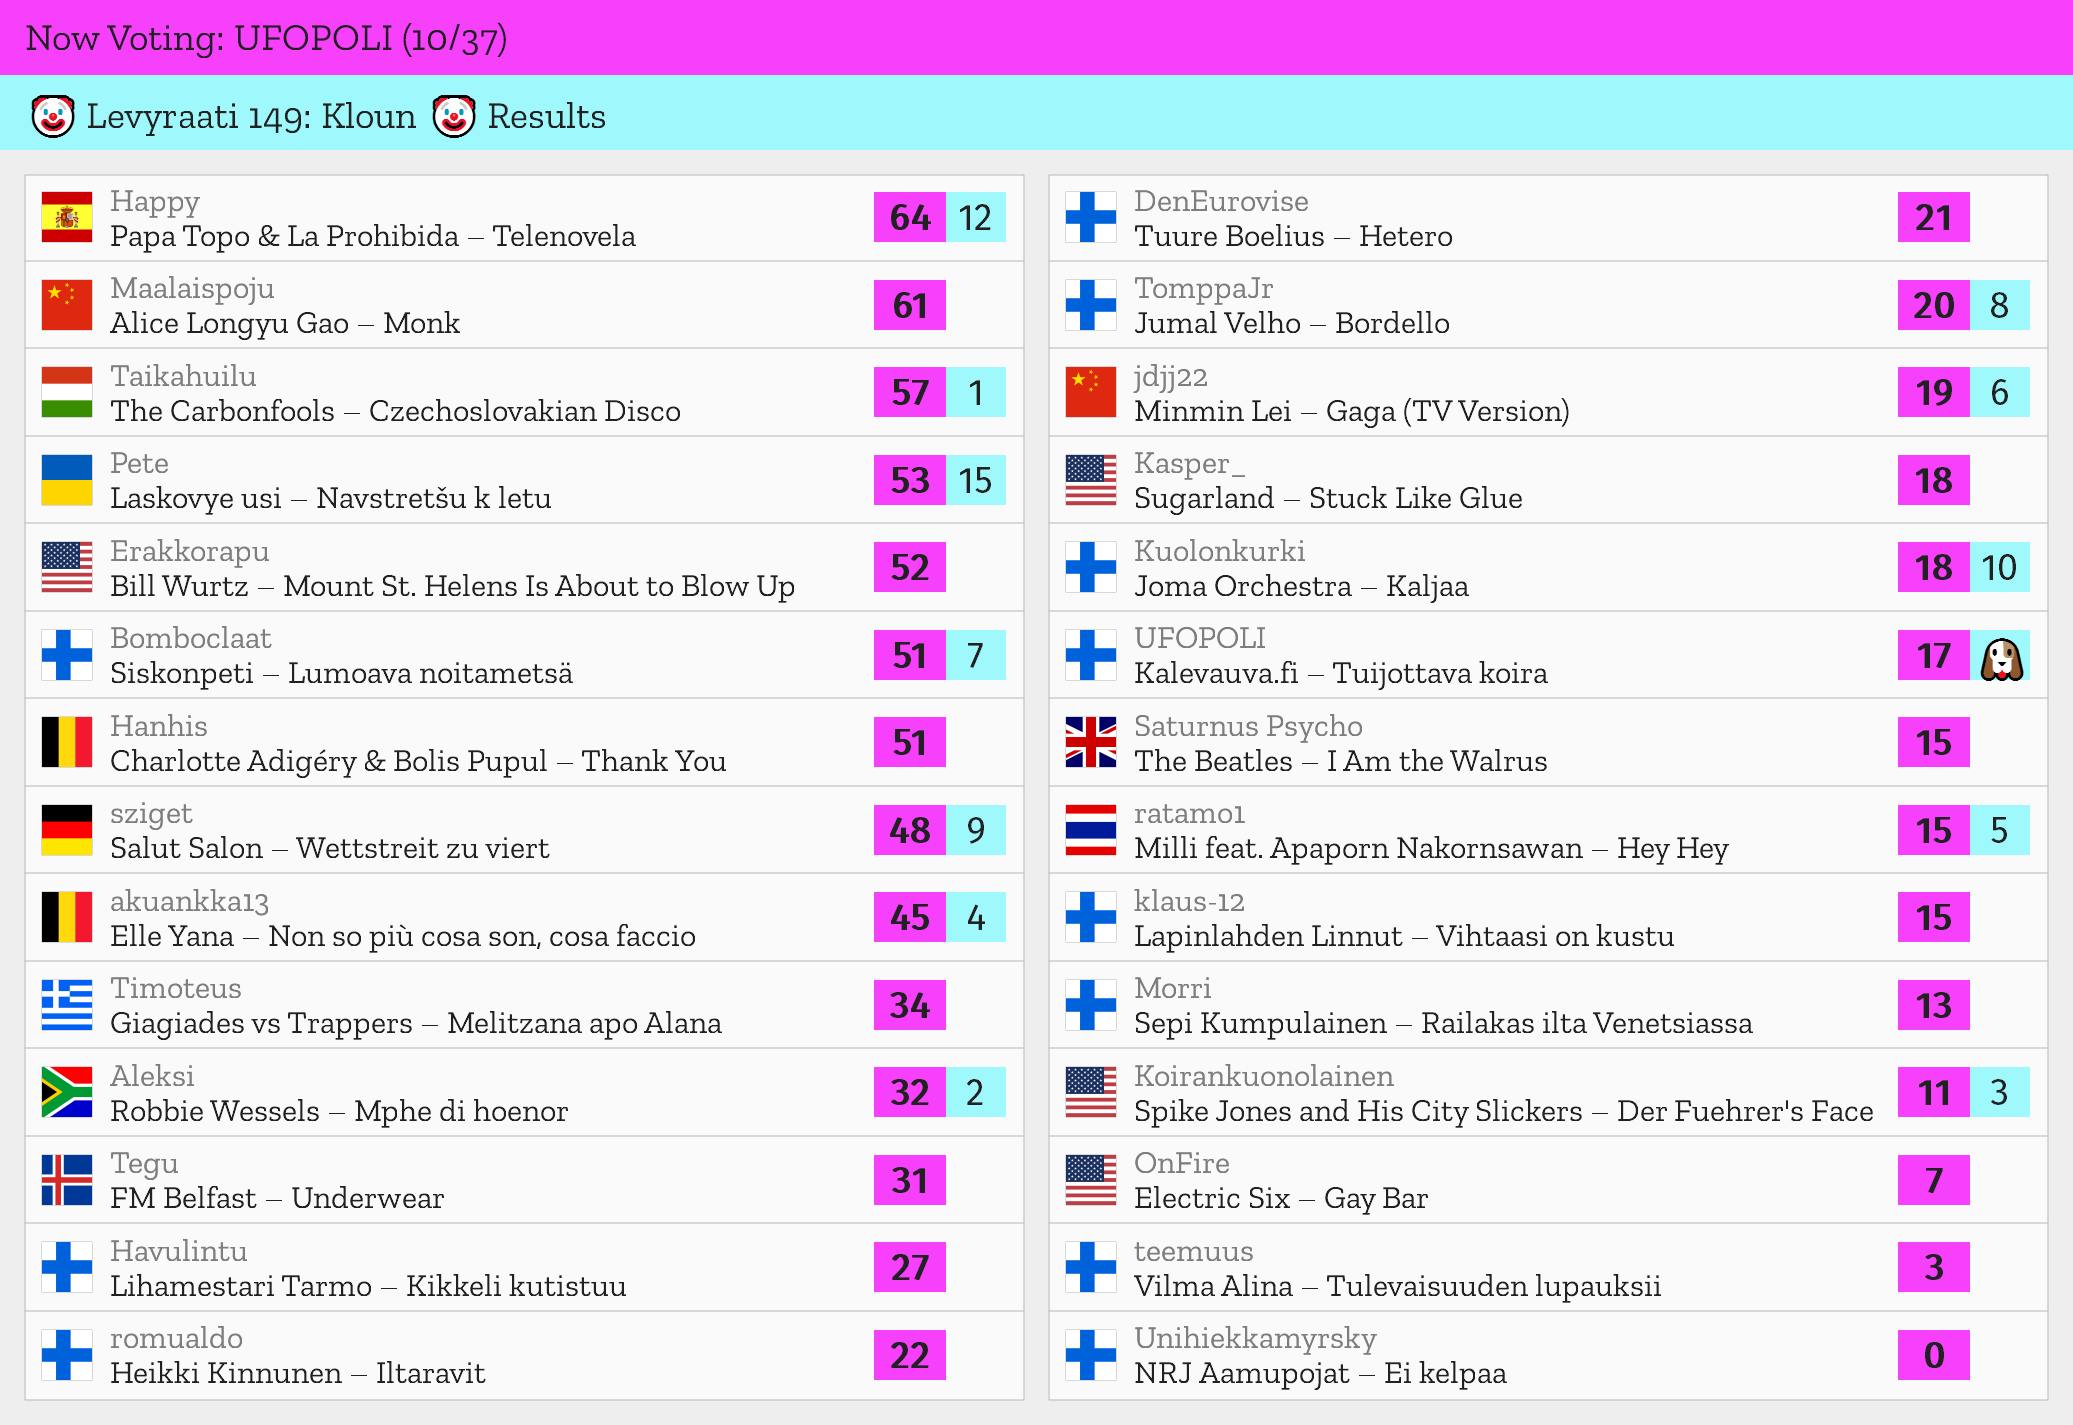This screenshot has width=2073, height=1425.
Task: Open Bill Wurtz Mount St. Helens entry
Action: tap(452, 587)
